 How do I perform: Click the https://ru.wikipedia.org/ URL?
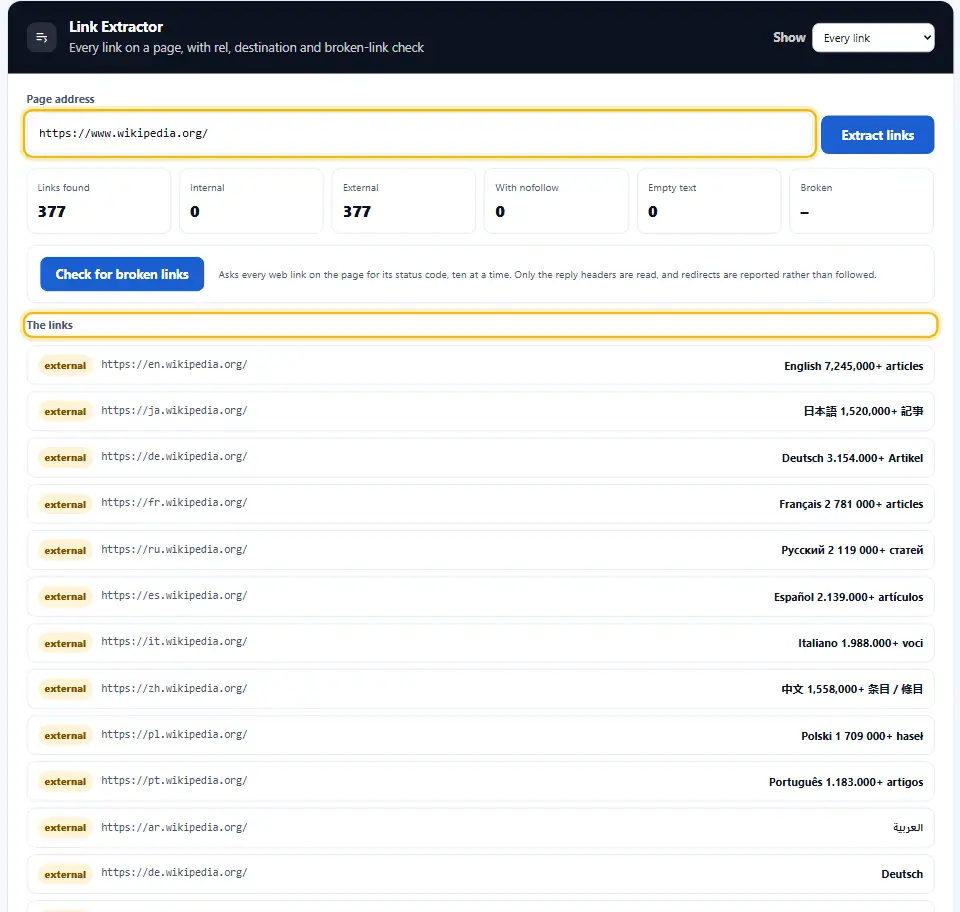point(174,550)
